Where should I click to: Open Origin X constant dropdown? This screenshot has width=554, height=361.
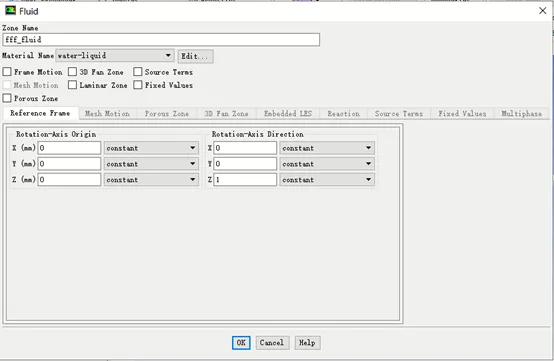151,148
